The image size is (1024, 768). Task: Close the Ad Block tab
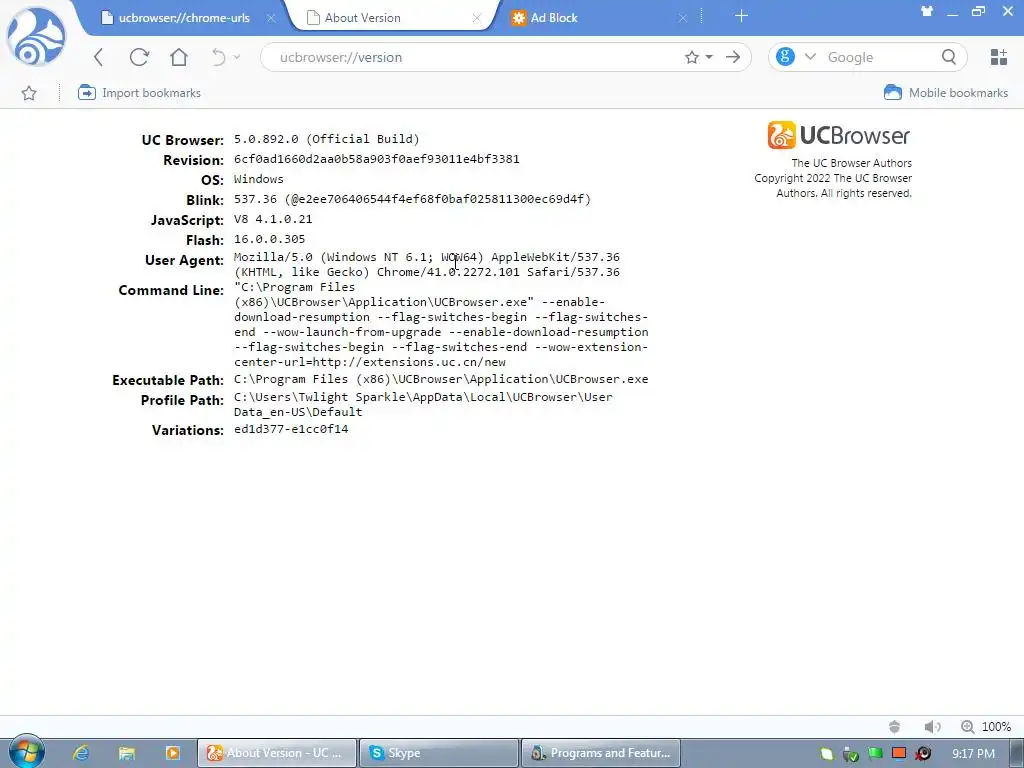click(x=682, y=18)
